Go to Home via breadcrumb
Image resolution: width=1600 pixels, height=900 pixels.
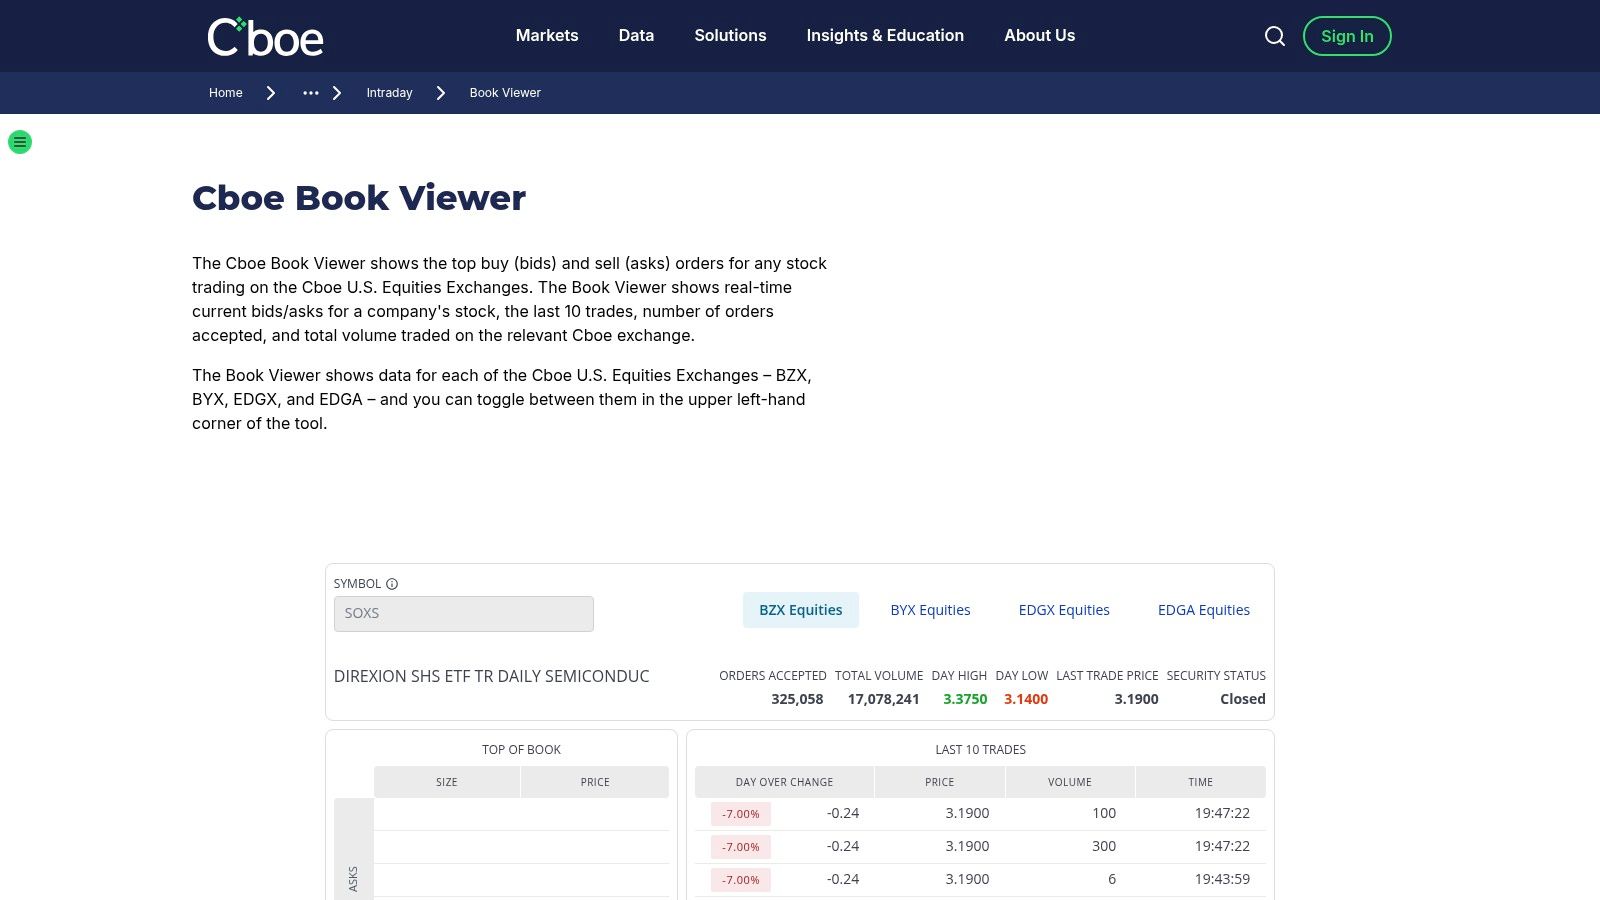225,92
